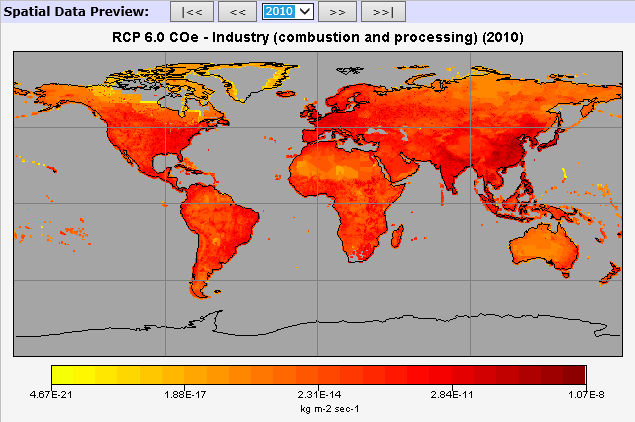Open the 2010 year dropdown
The height and width of the screenshot is (422, 635).
pos(287,11)
